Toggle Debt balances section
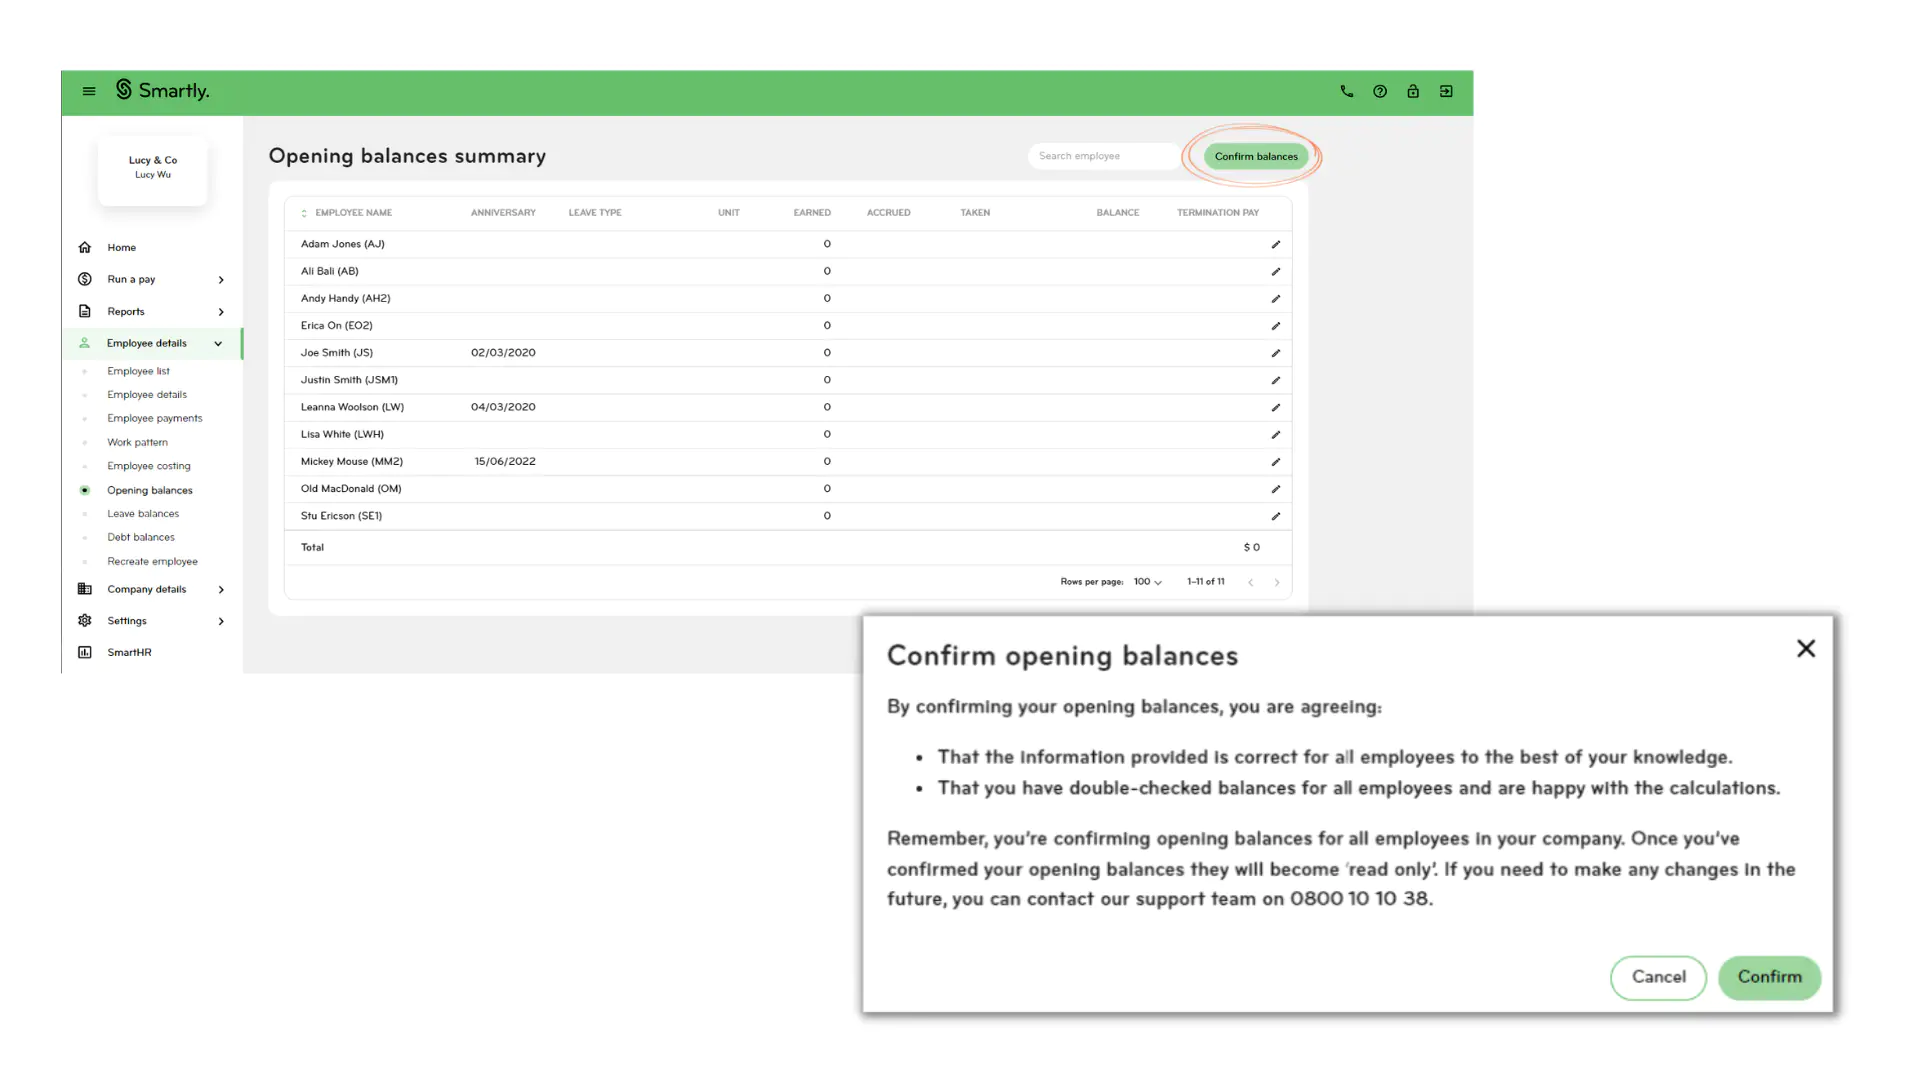The width and height of the screenshot is (1920, 1080). pos(140,537)
